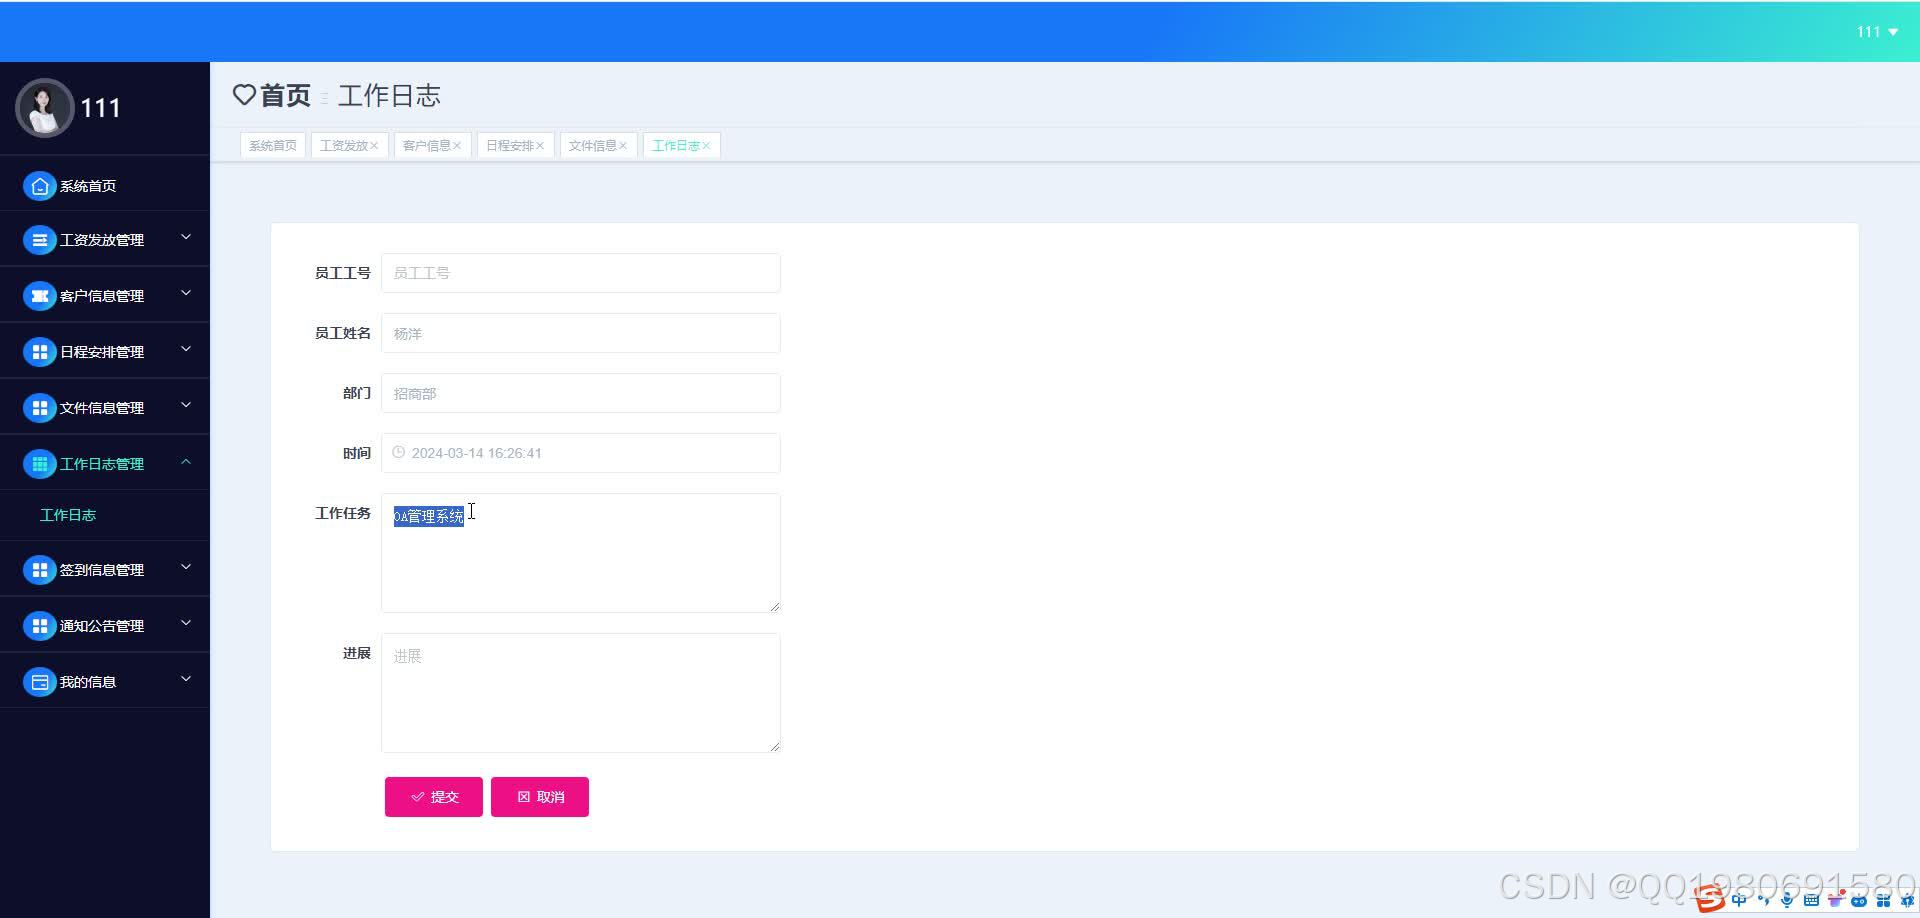
Task: Click inside the 进展 textarea
Action: tap(580, 693)
